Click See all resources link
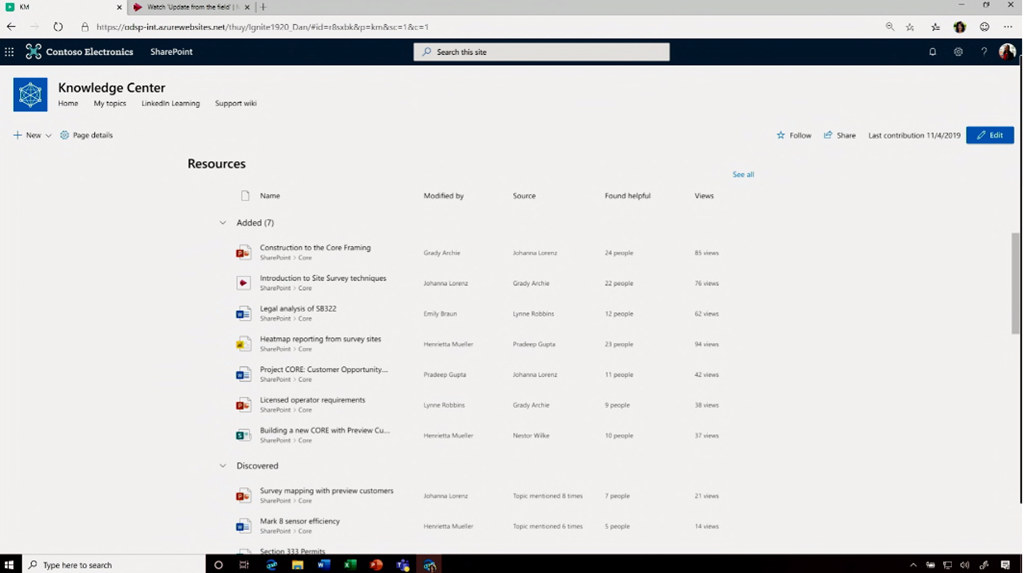The width and height of the screenshot is (1024, 573). [x=743, y=174]
